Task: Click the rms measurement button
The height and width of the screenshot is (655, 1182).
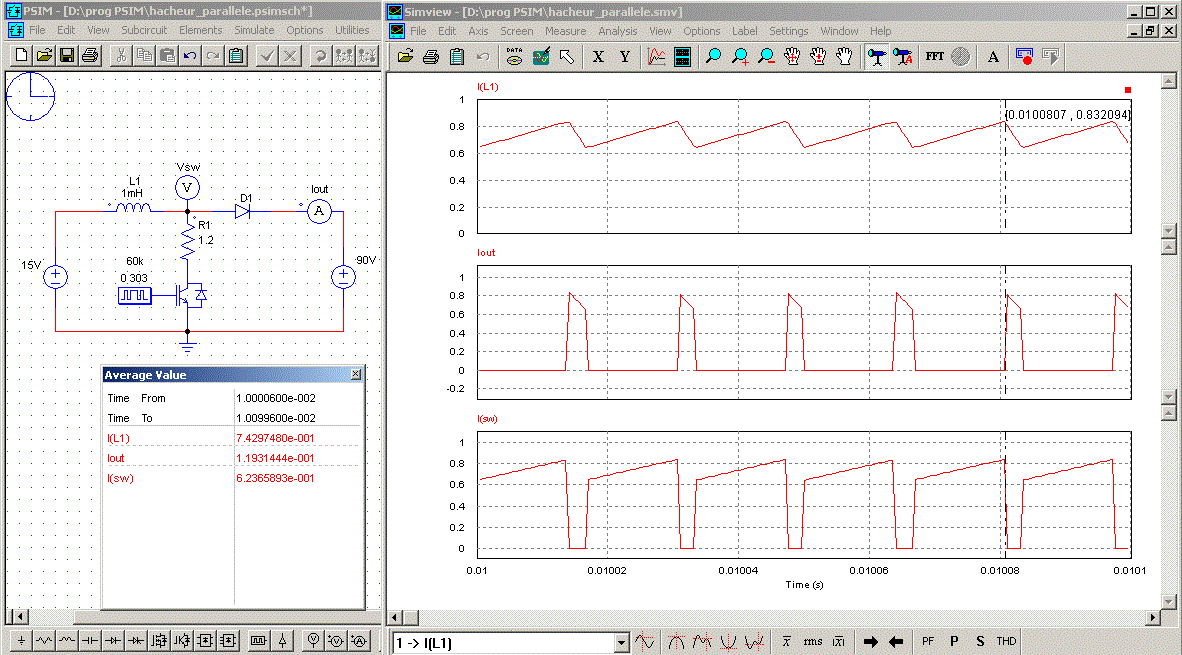Action: point(813,642)
